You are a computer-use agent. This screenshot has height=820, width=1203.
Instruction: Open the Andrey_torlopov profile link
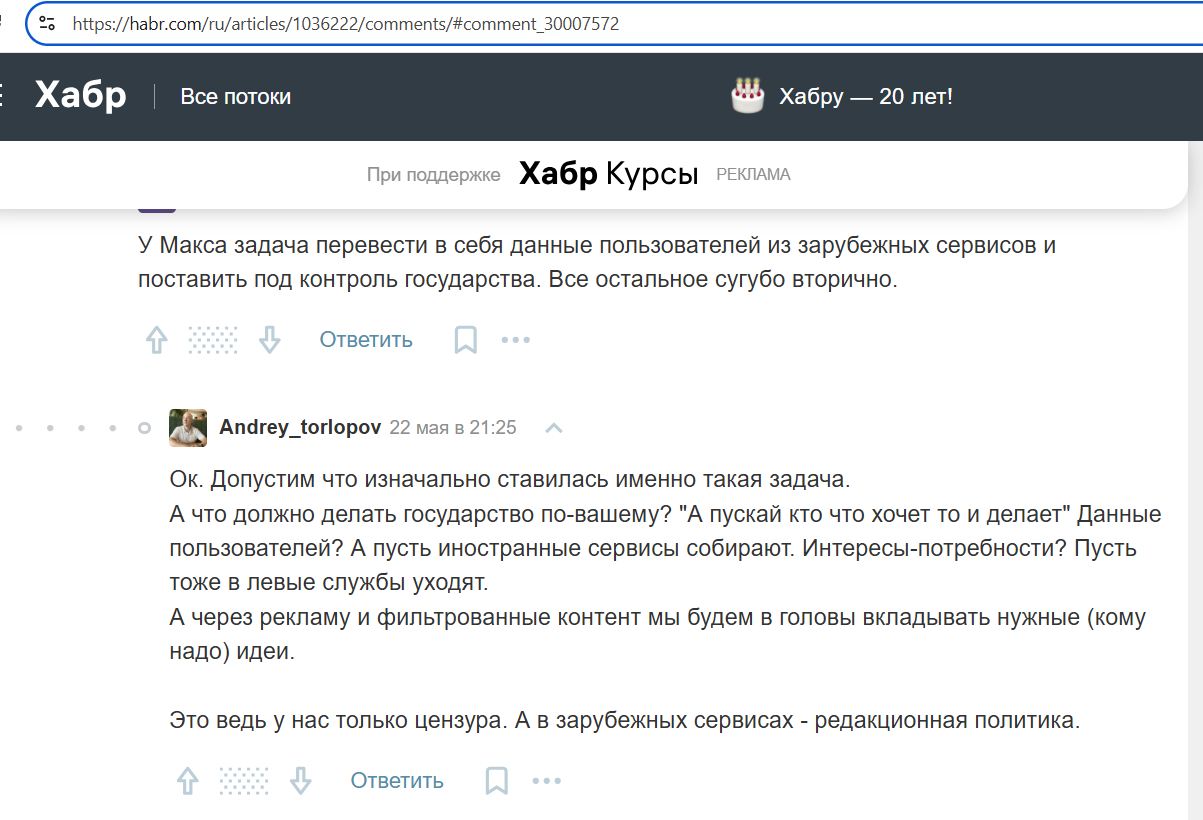pos(300,427)
